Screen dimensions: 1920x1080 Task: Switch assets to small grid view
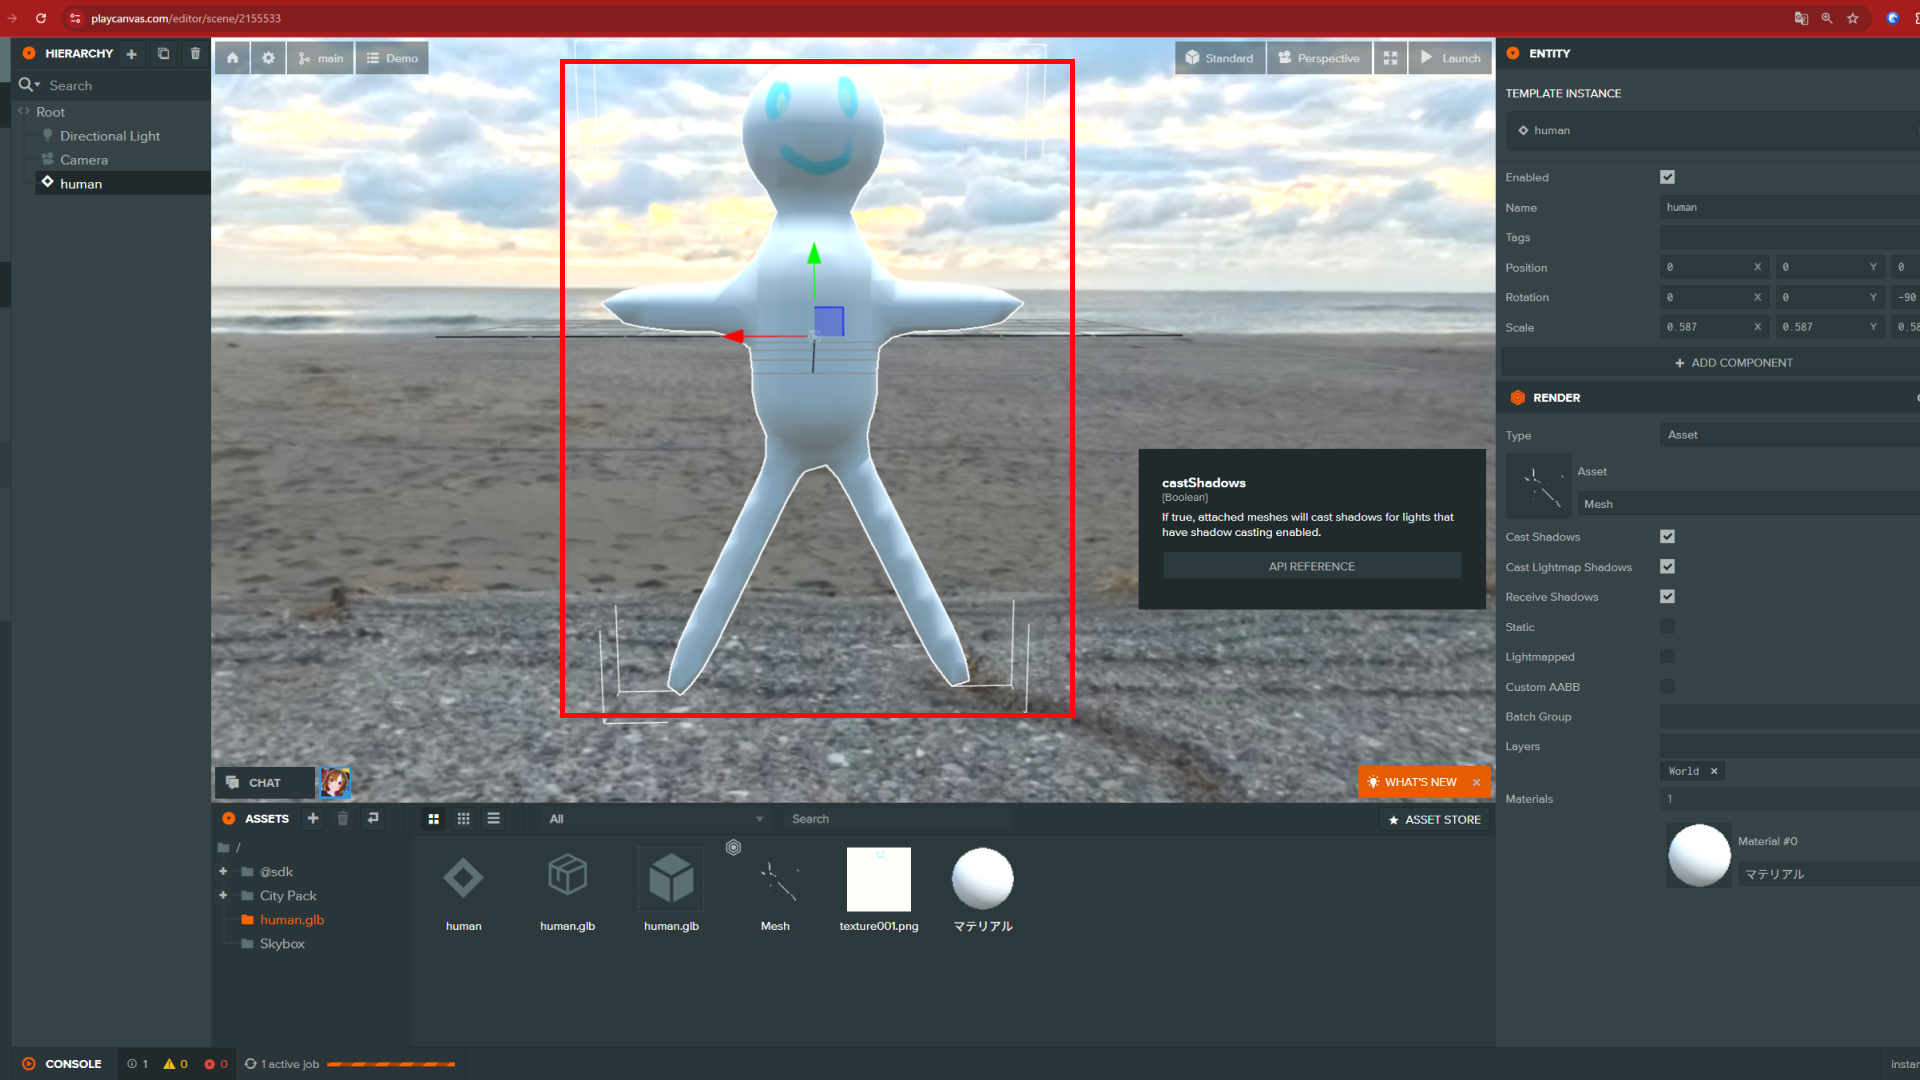463,819
